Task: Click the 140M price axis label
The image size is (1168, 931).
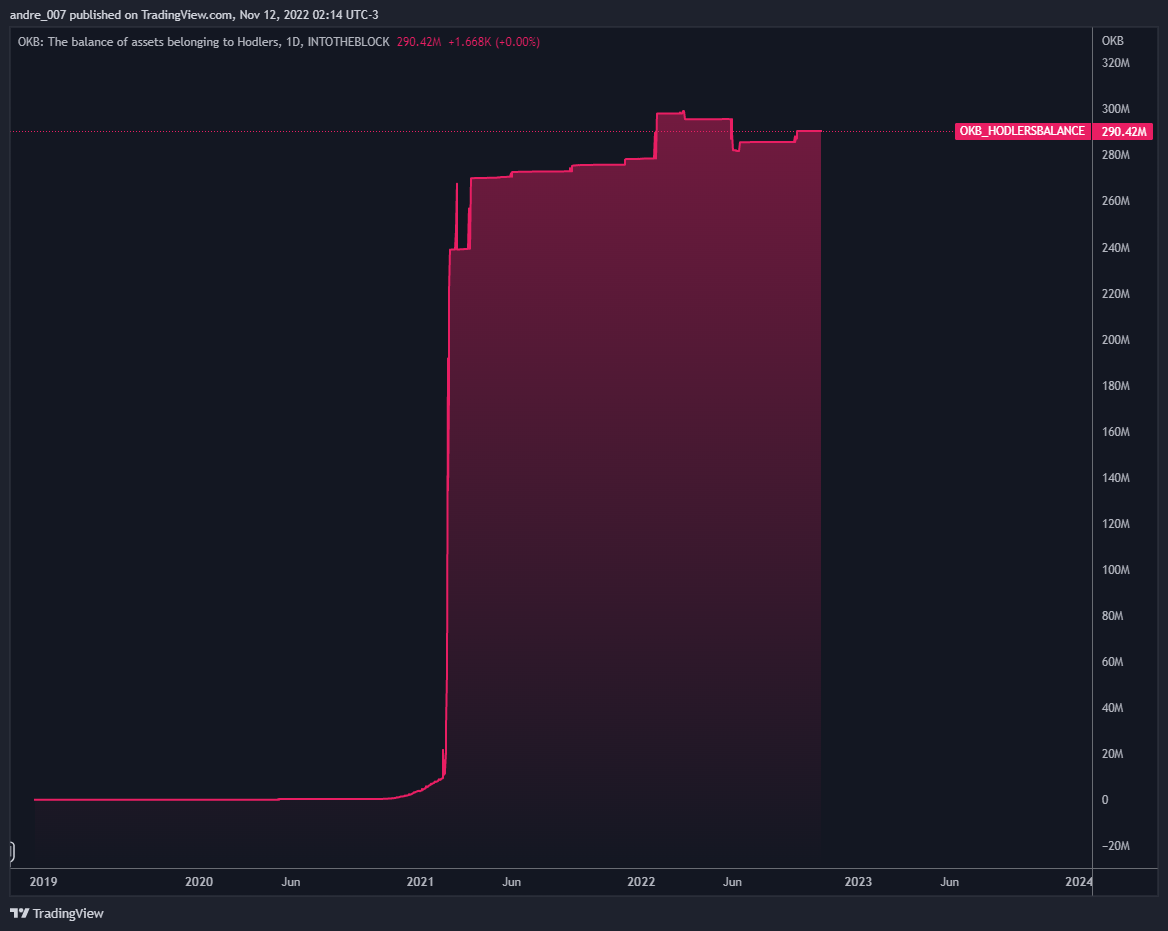Action: (x=1116, y=478)
